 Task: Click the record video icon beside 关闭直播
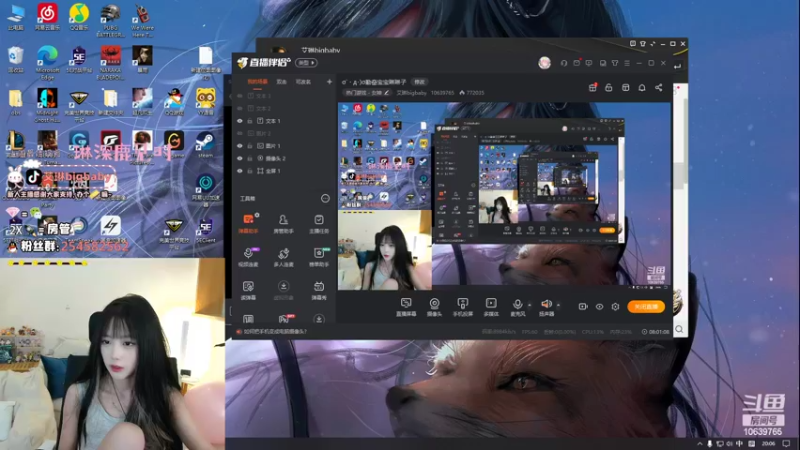click(x=583, y=307)
